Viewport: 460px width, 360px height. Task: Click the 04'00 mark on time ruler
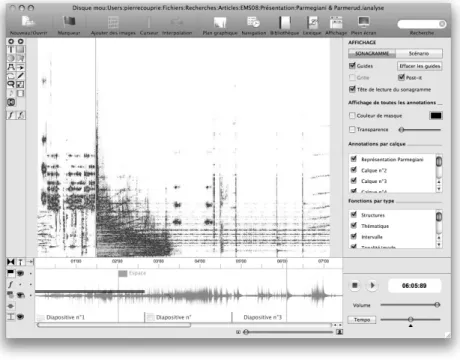(200, 261)
